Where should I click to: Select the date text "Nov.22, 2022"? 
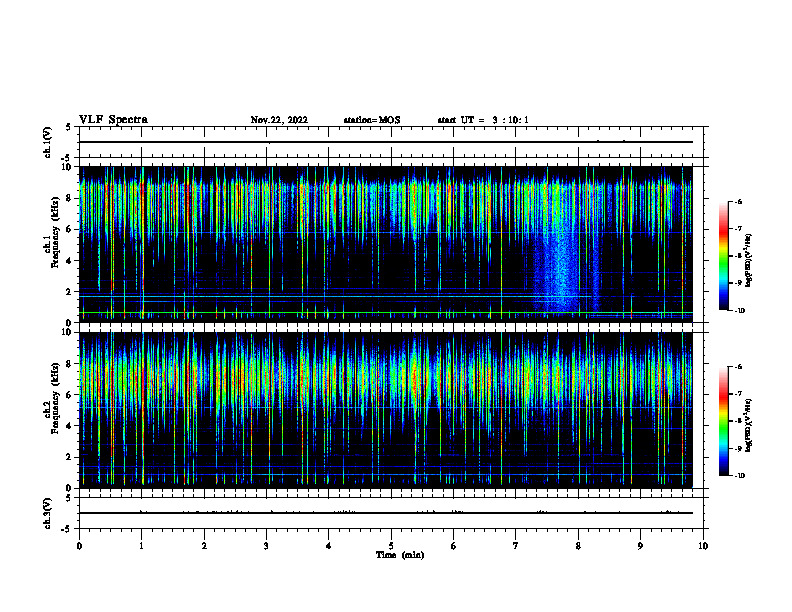point(279,120)
